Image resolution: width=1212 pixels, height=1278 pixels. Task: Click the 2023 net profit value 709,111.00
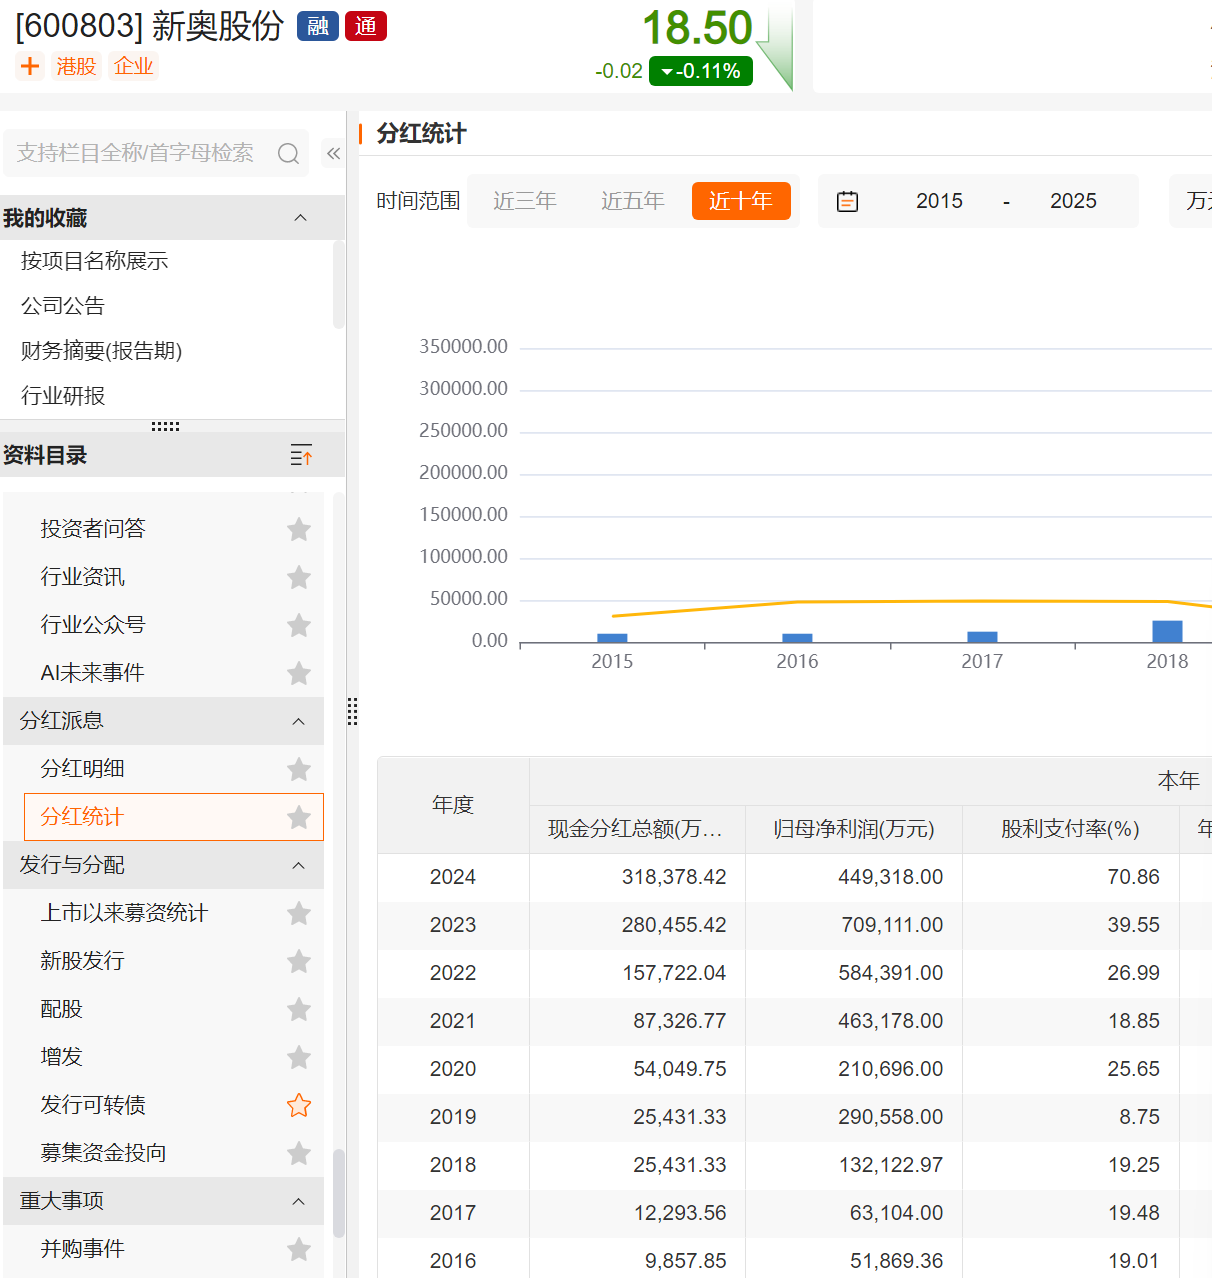click(892, 925)
